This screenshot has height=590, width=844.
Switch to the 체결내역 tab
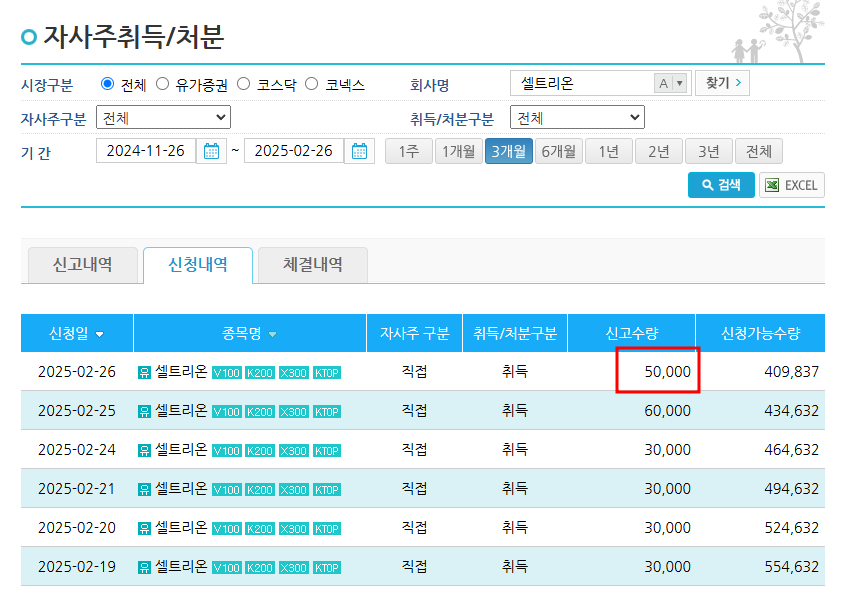[313, 265]
